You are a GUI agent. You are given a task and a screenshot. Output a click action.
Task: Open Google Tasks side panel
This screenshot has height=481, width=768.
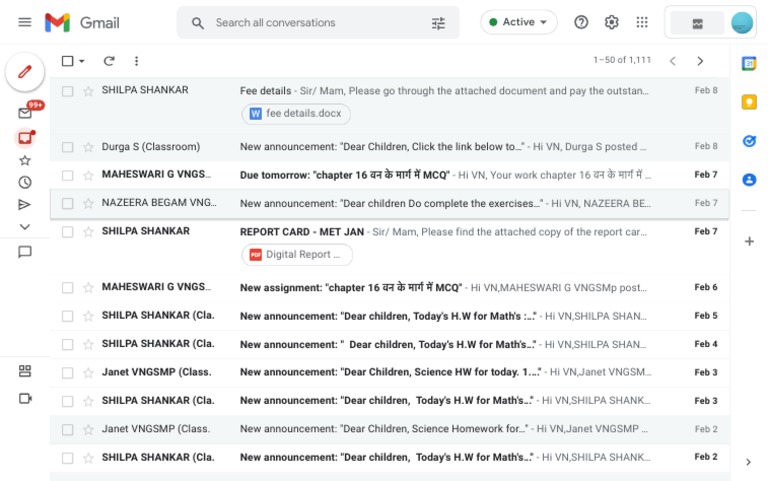click(749, 141)
